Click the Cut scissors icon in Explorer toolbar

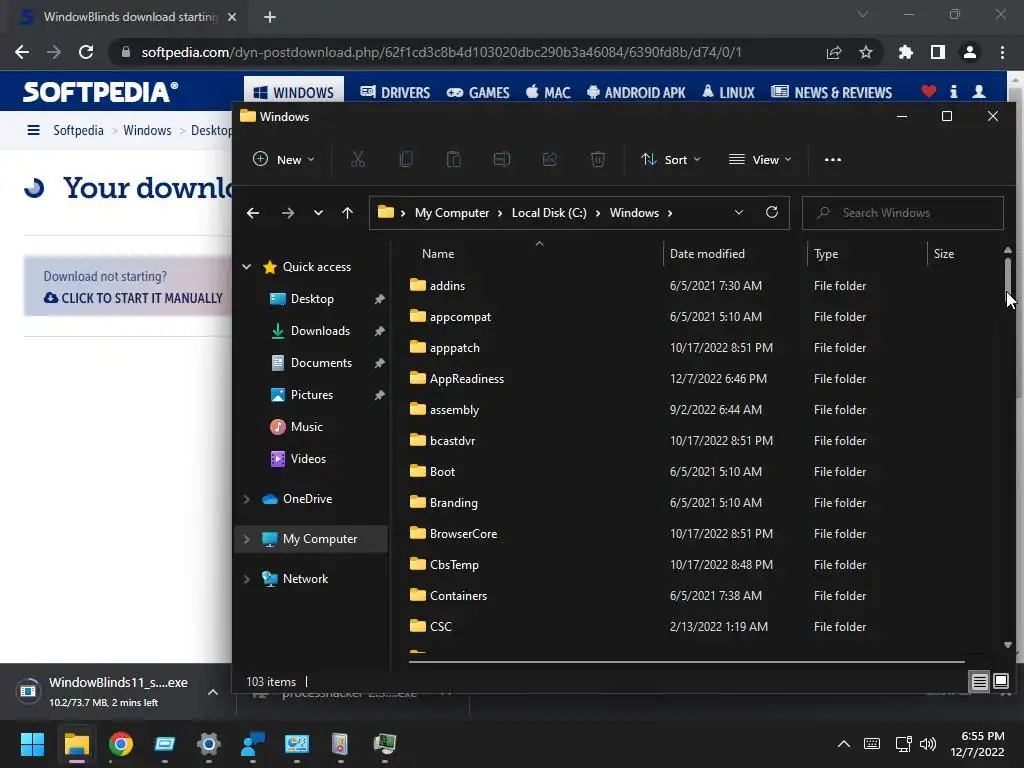pos(357,159)
